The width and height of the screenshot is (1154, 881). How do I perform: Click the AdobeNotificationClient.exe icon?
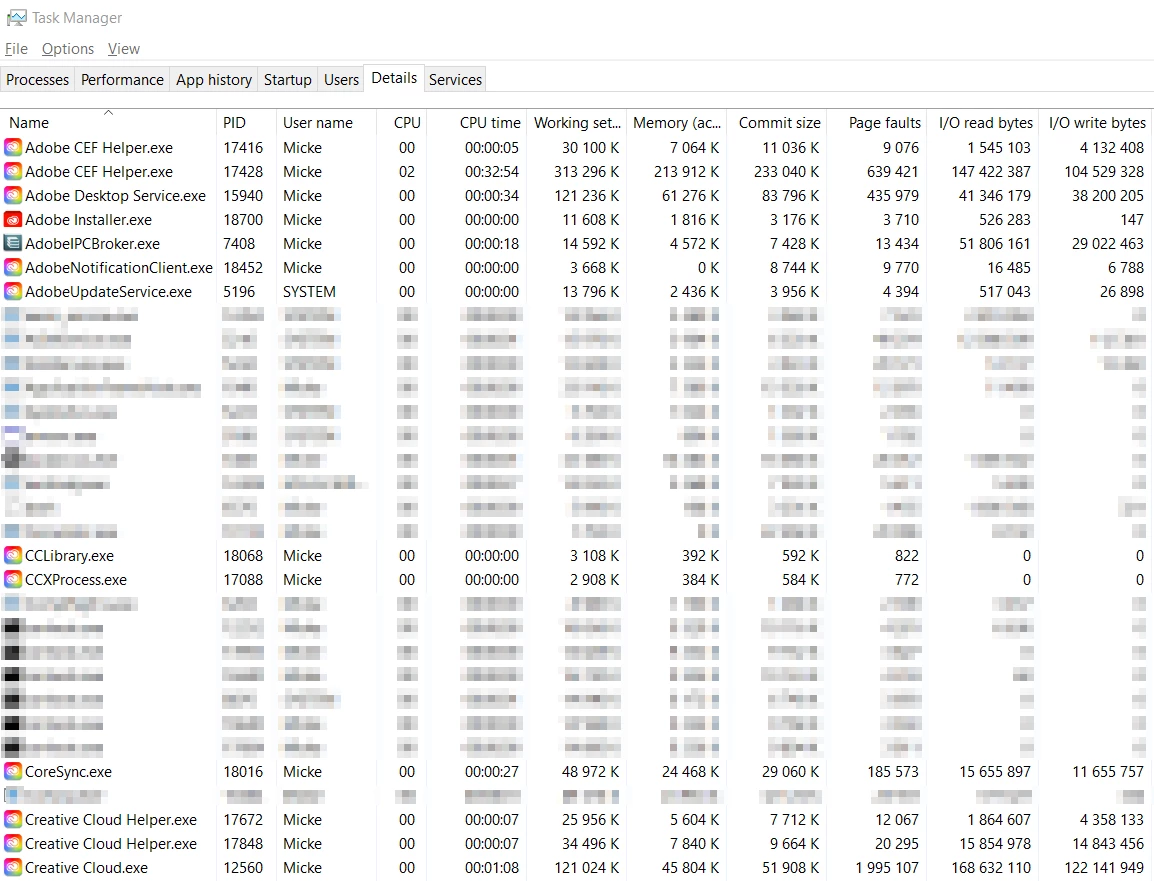tap(13, 268)
